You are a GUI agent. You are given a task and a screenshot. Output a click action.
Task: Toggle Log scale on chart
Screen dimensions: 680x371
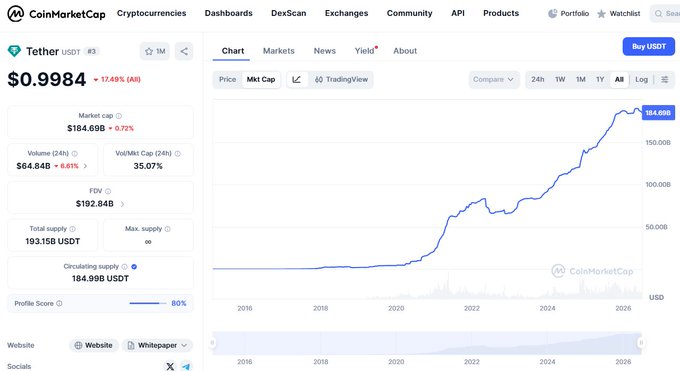click(x=641, y=79)
